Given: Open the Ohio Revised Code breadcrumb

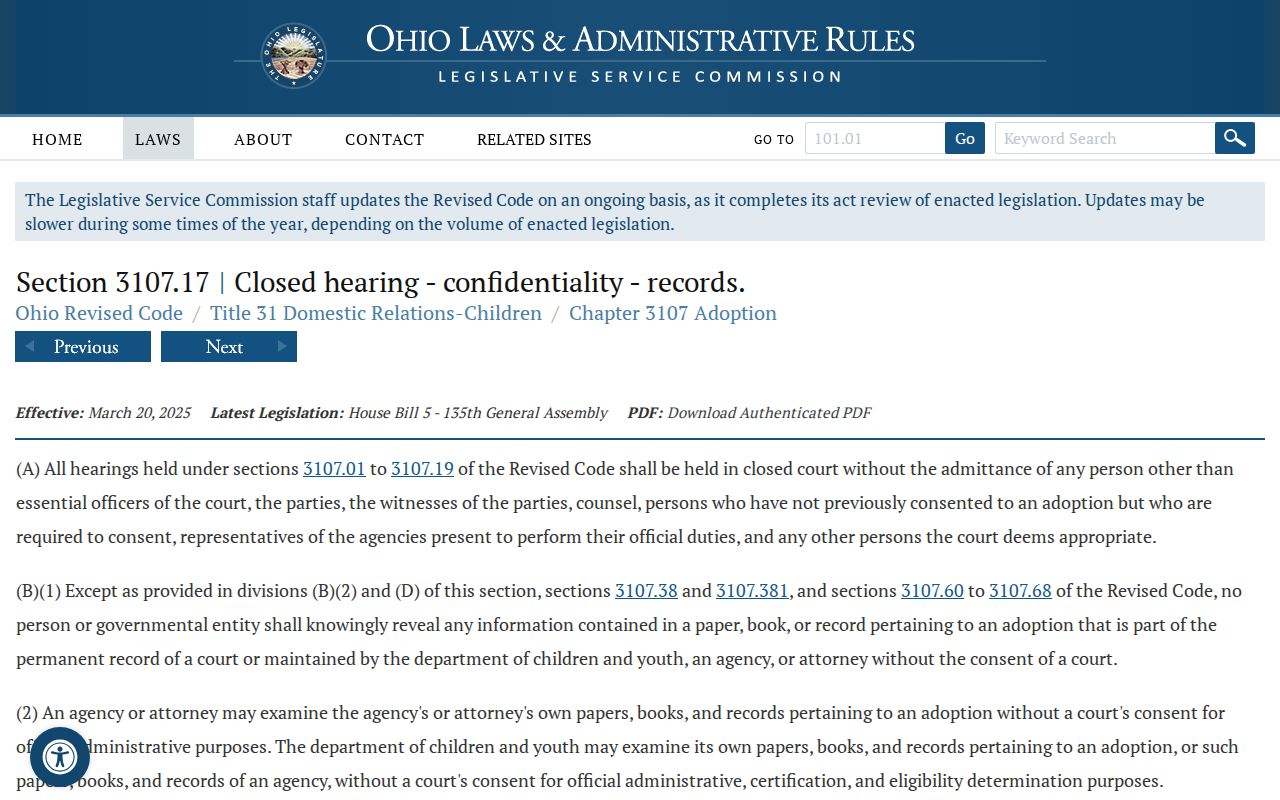Looking at the screenshot, I should click(99, 313).
